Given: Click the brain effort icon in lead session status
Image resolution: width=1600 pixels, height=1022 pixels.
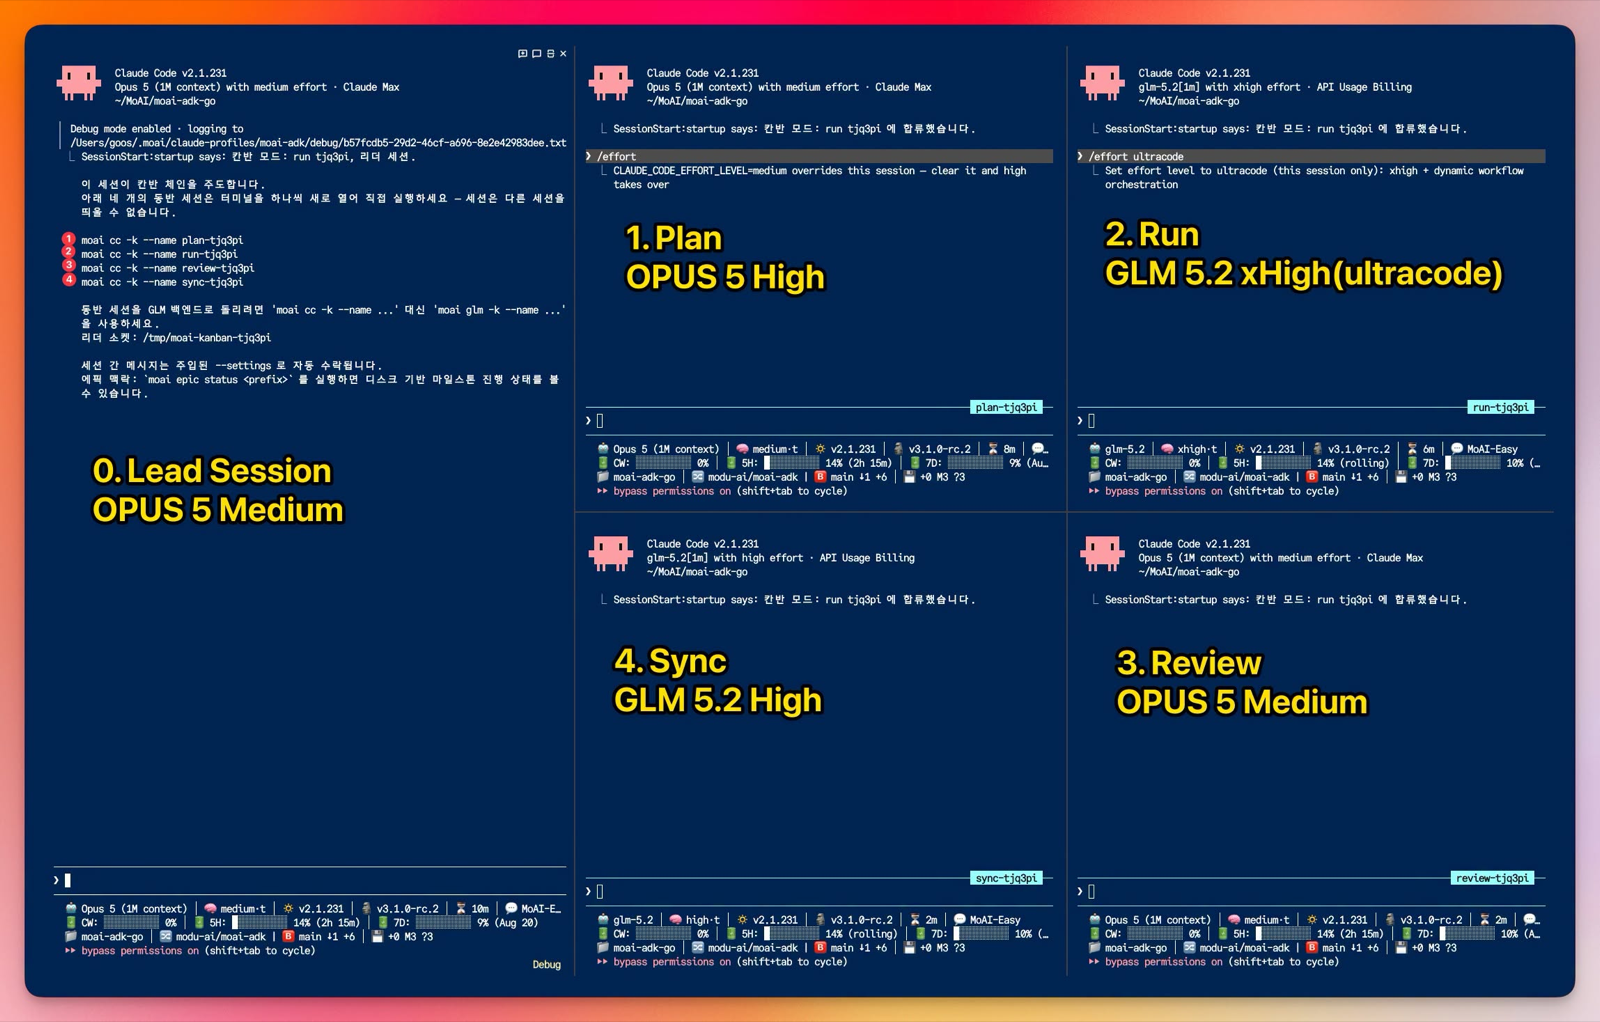Looking at the screenshot, I should click(x=210, y=909).
